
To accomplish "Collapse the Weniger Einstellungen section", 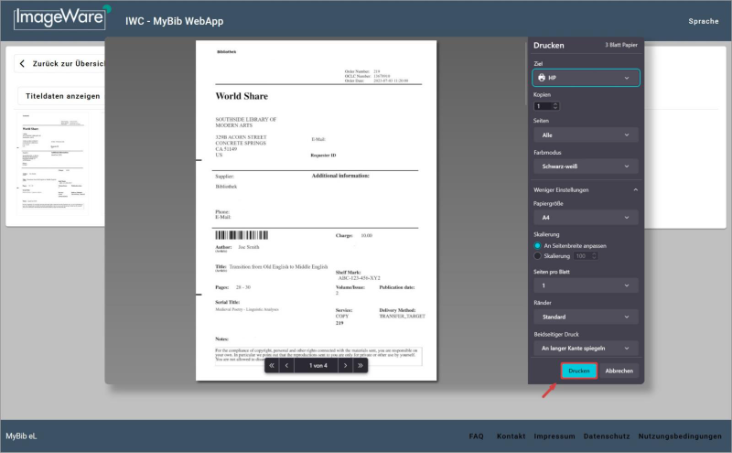I will click(x=634, y=190).
